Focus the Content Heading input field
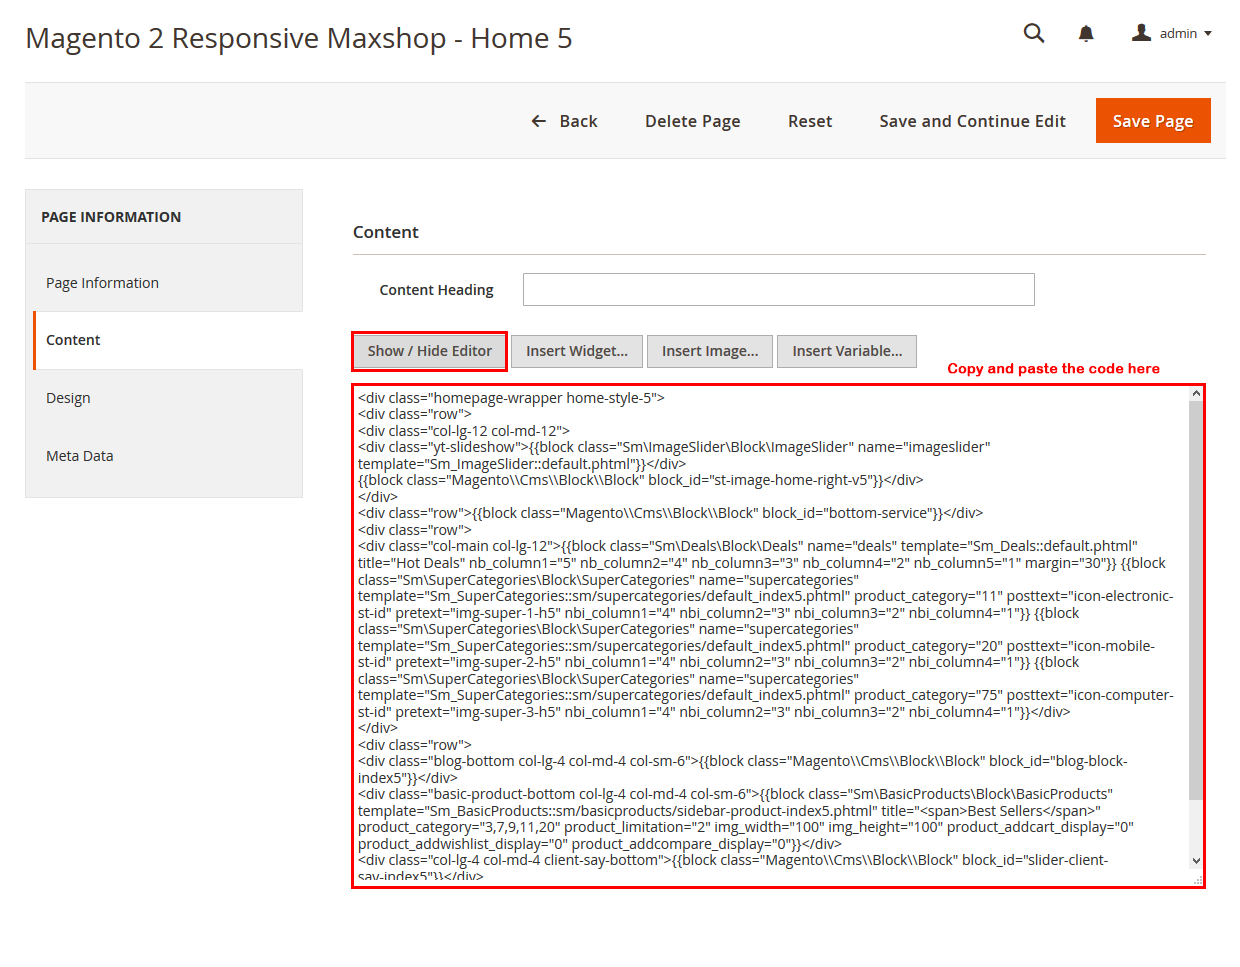The width and height of the screenshot is (1240, 967). [x=778, y=290]
